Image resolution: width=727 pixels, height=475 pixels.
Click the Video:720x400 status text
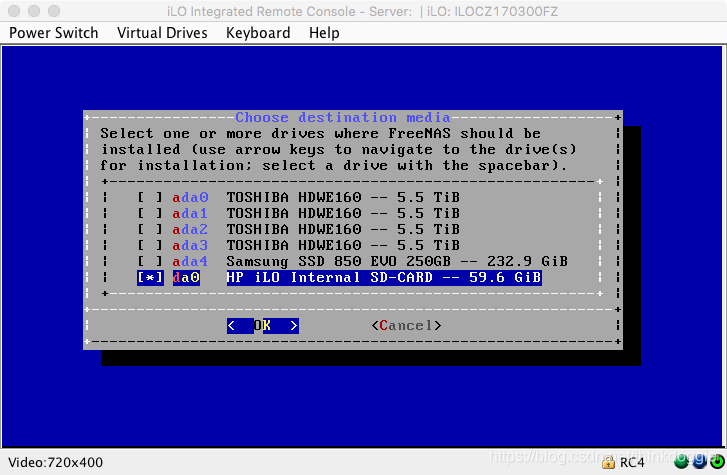56,462
